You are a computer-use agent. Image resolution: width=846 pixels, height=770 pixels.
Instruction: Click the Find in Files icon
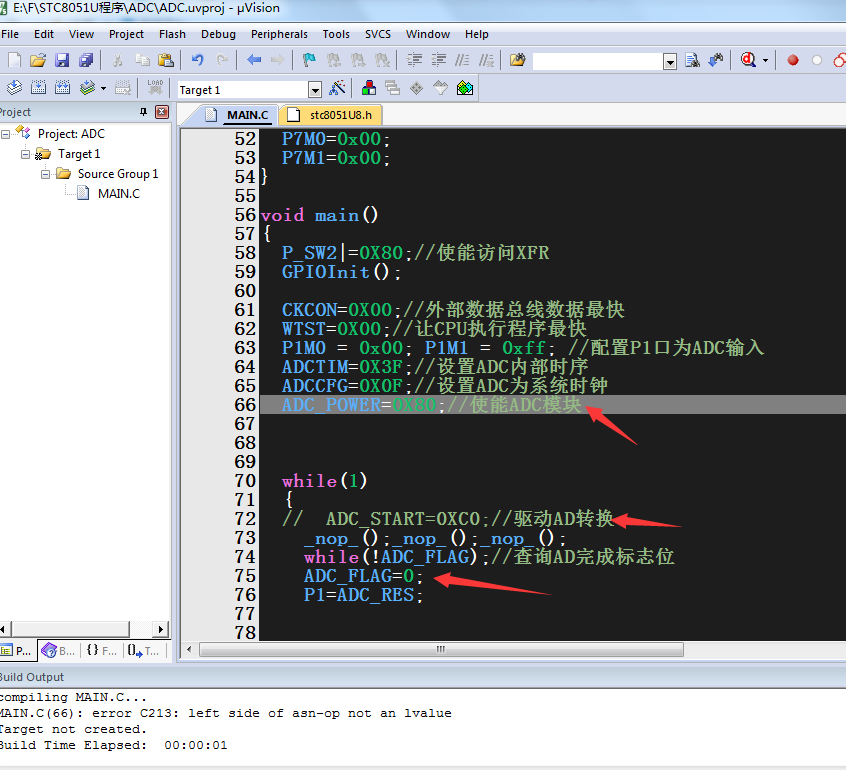[517, 60]
